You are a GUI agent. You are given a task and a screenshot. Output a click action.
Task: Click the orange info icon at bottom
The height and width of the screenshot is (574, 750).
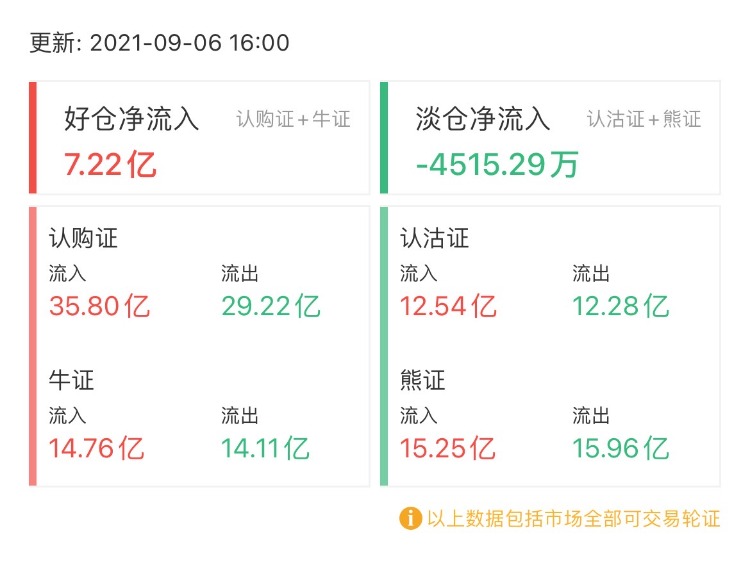[410, 518]
